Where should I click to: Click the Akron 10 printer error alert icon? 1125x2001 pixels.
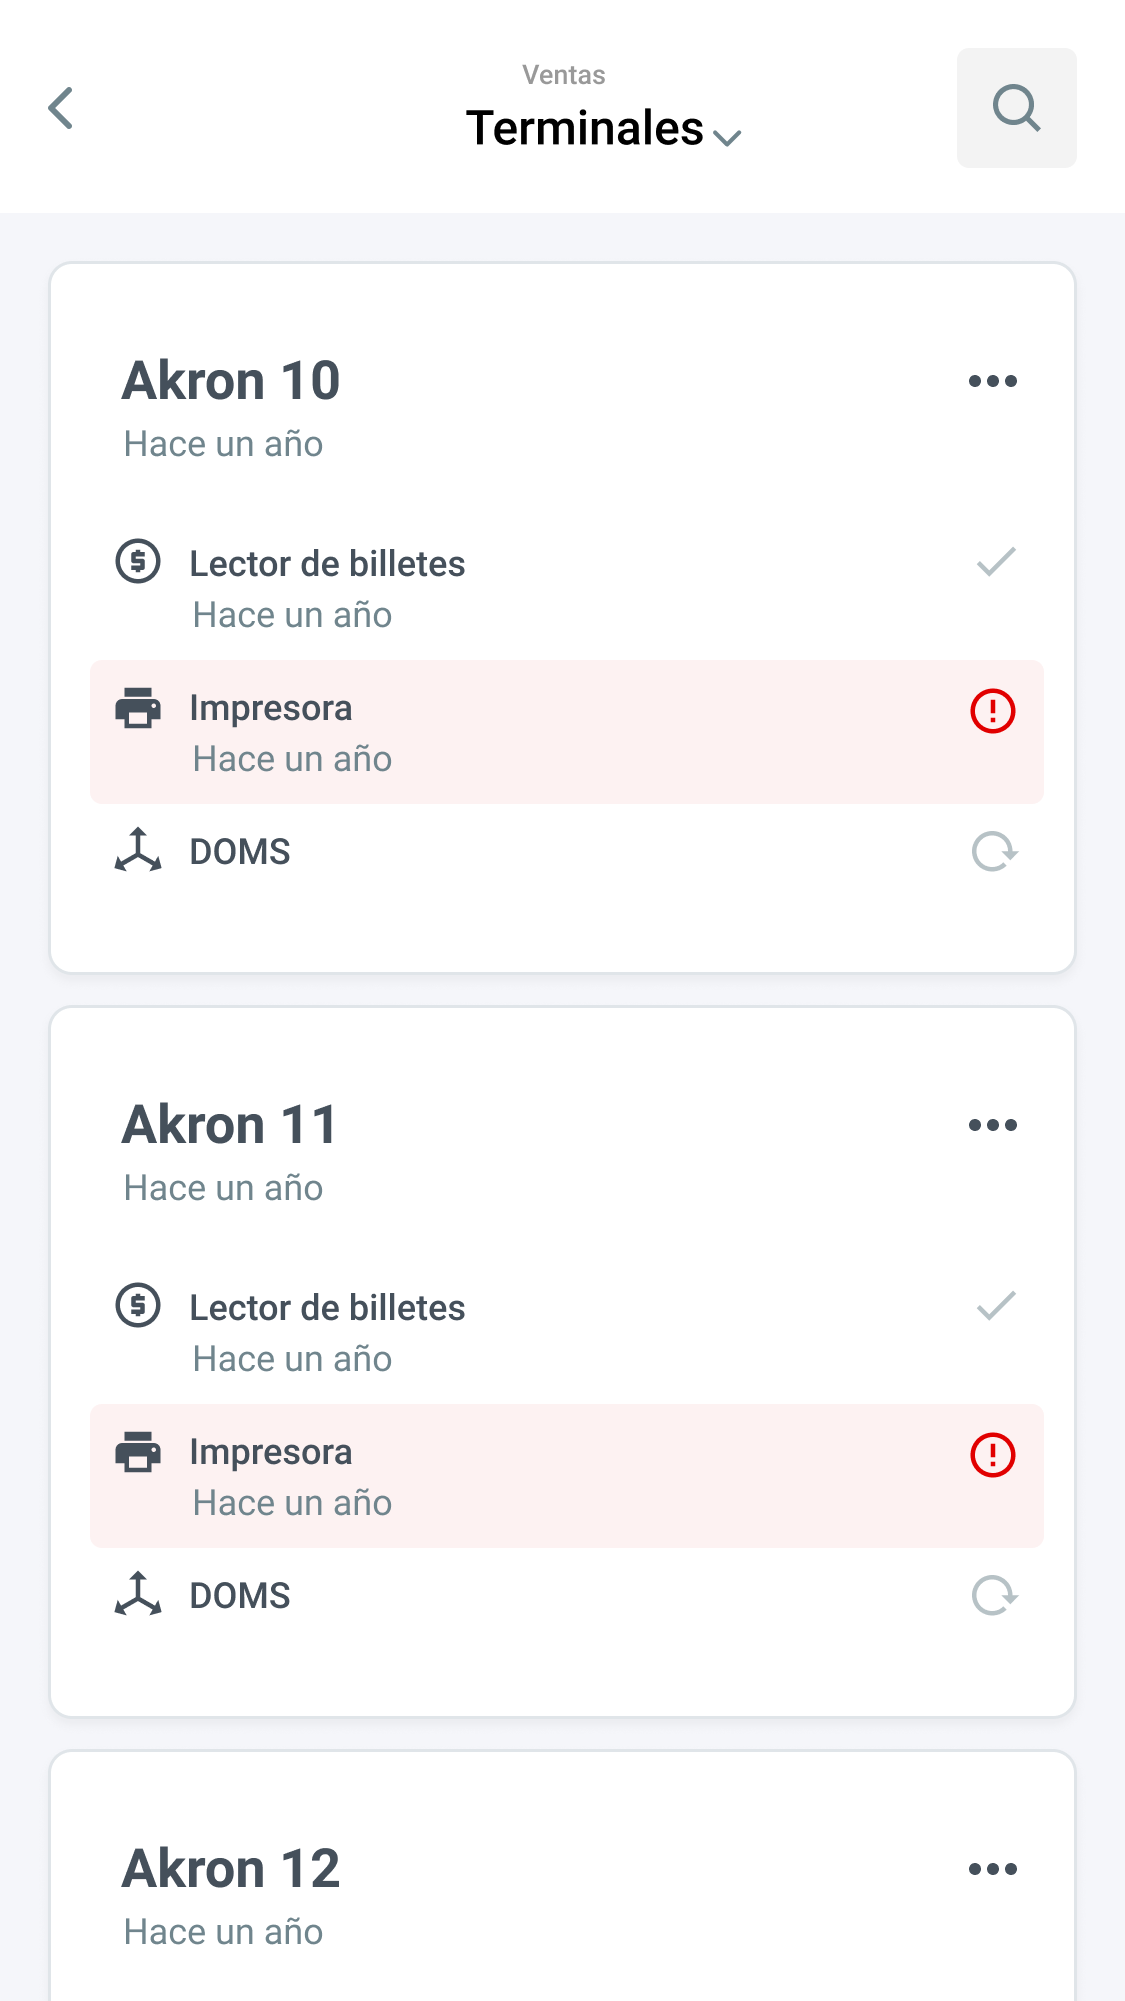pyautogui.click(x=992, y=711)
